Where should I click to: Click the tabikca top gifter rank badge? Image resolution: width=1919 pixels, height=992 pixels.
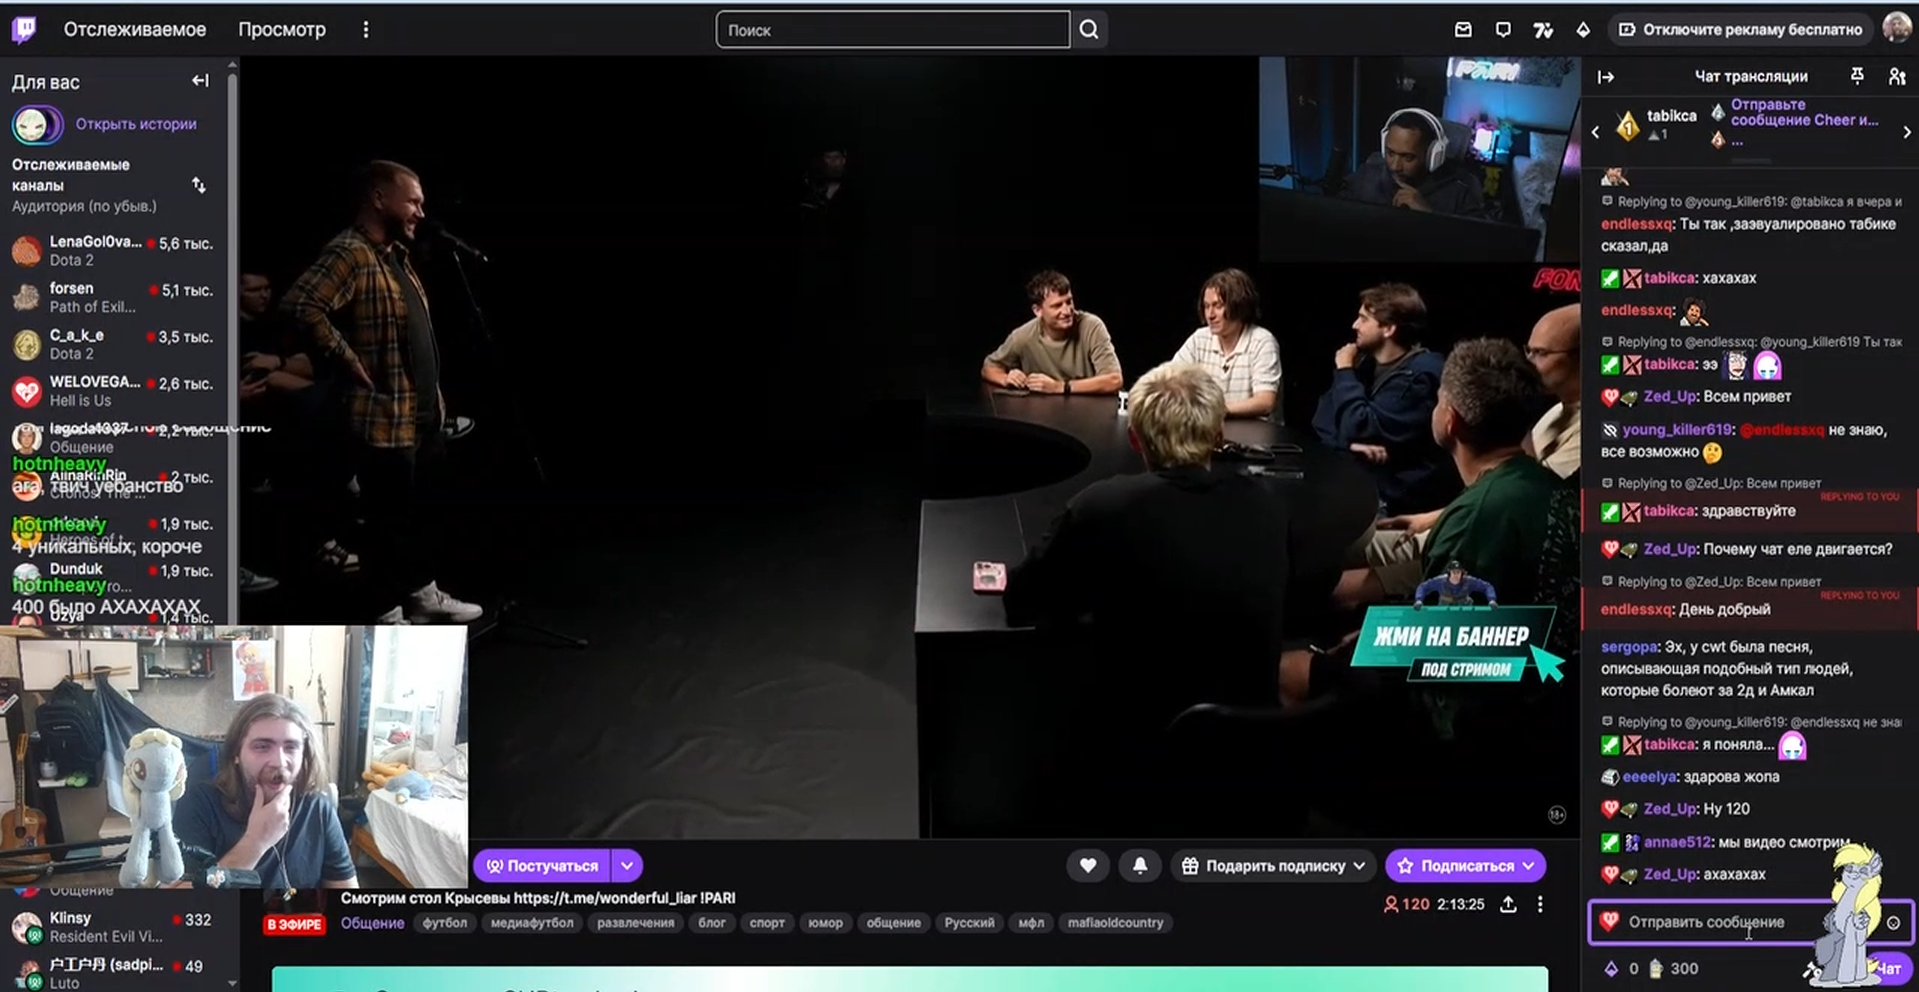tap(1628, 125)
